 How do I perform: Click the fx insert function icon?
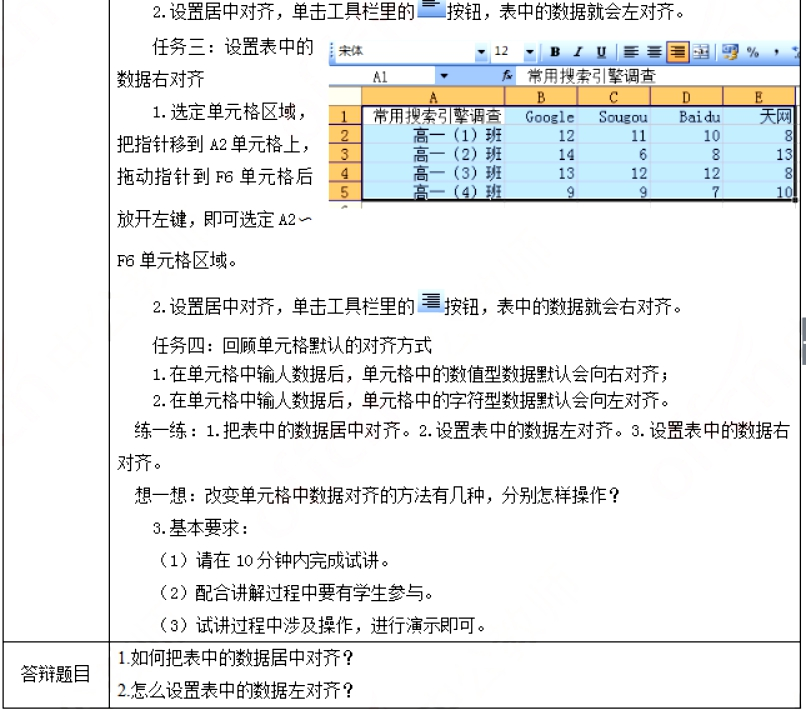(507, 76)
